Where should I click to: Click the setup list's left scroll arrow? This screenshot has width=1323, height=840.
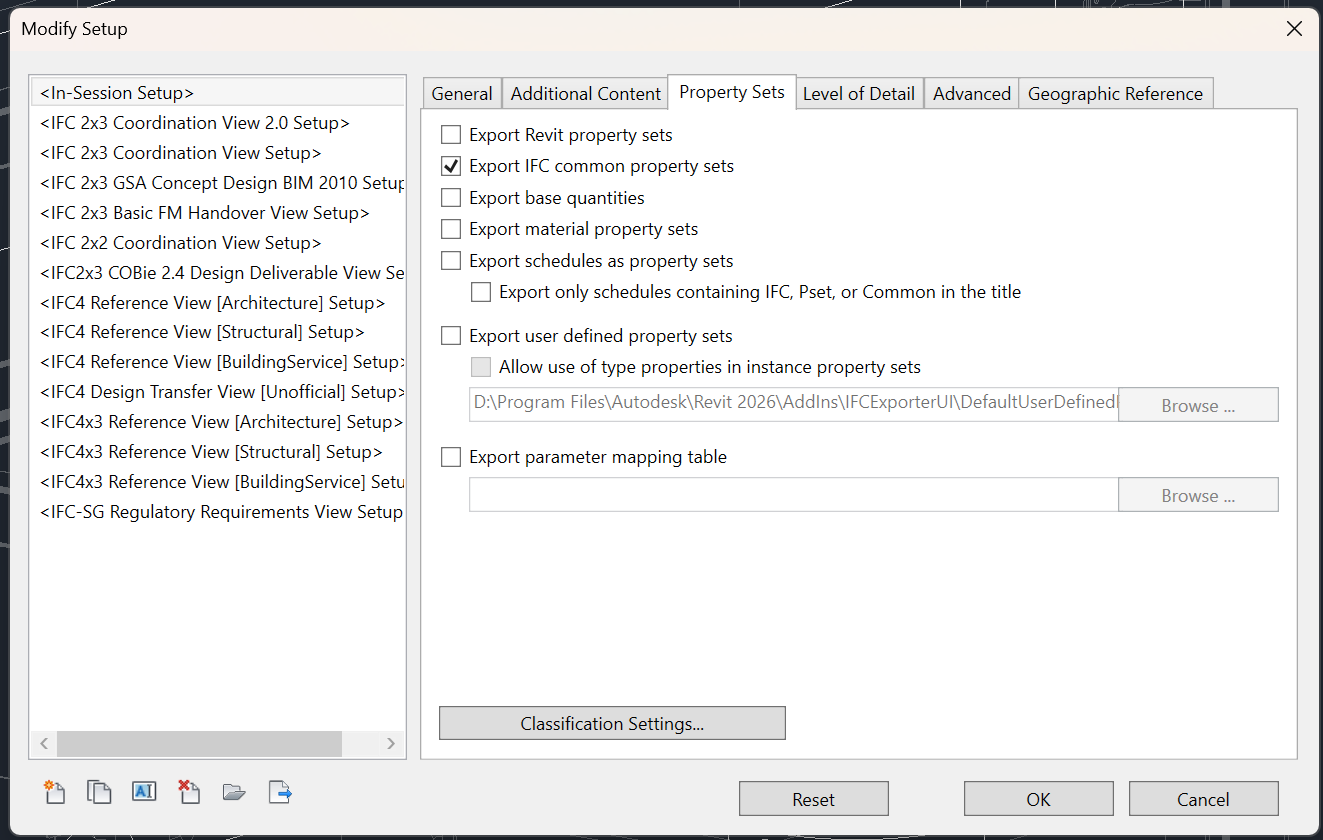point(44,744)
